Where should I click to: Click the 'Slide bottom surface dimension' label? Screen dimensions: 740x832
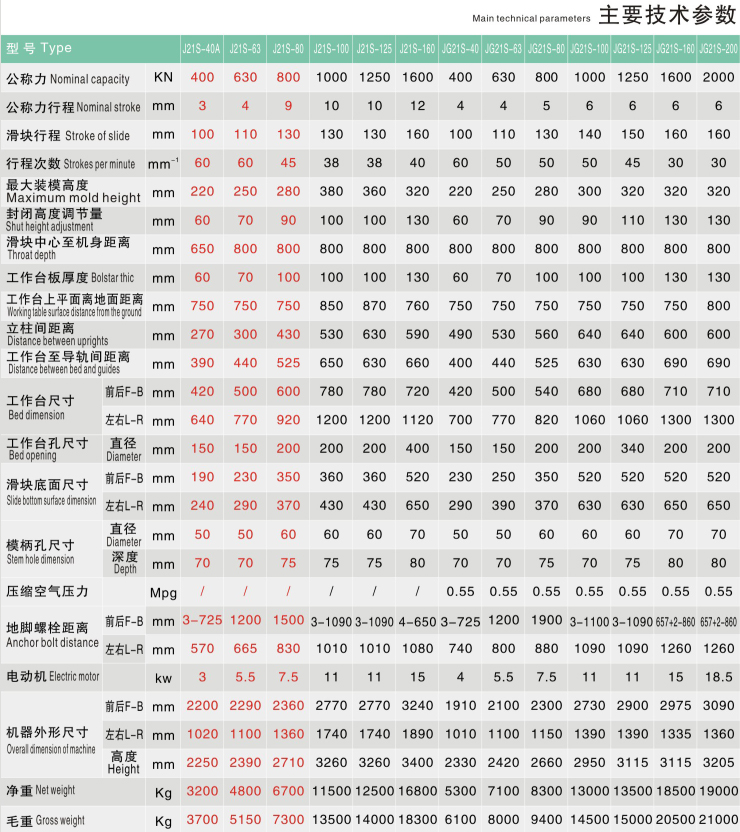coord(51,492)
